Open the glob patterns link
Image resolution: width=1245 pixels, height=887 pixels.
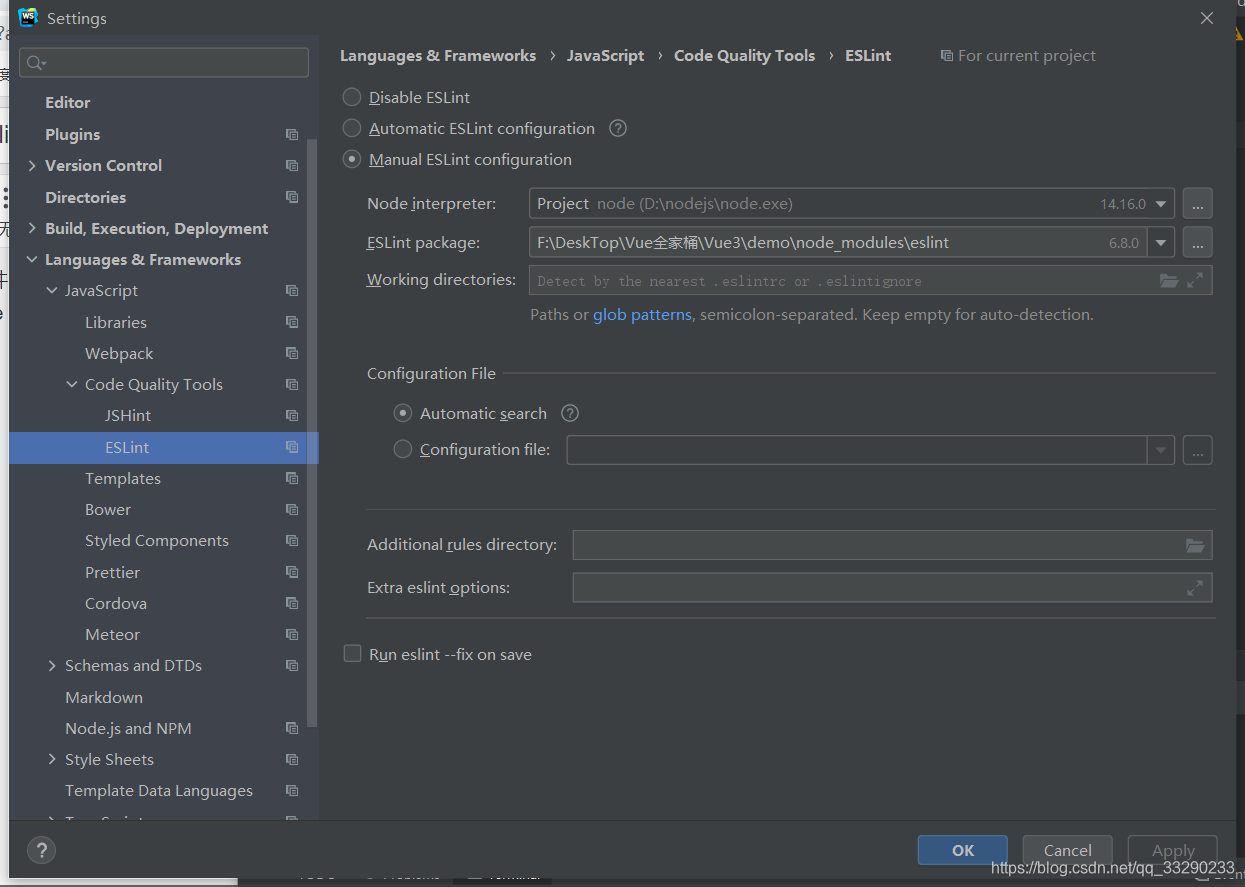[642, 314]
